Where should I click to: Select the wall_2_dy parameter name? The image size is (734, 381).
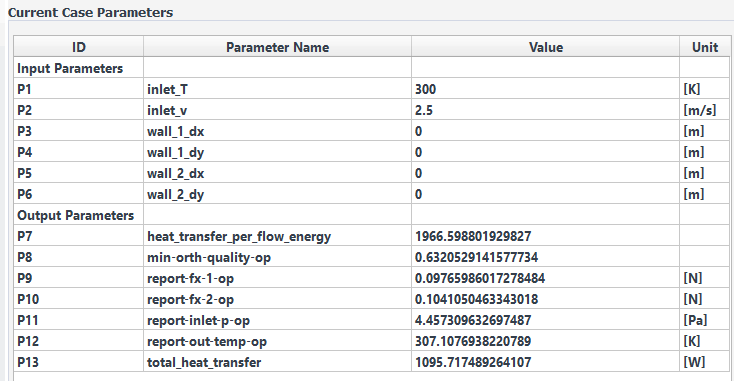277,194
